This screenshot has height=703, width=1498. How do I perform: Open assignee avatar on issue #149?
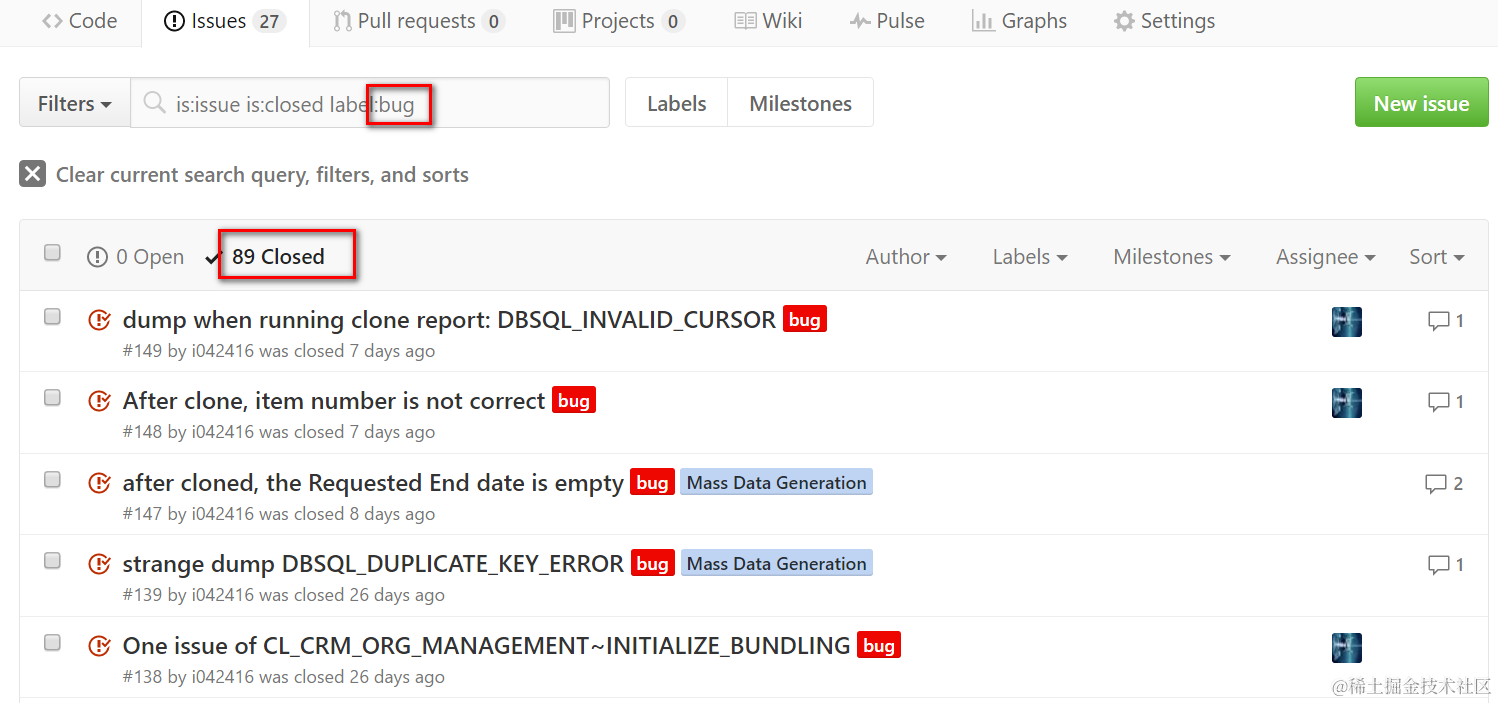click(1347, 321)
